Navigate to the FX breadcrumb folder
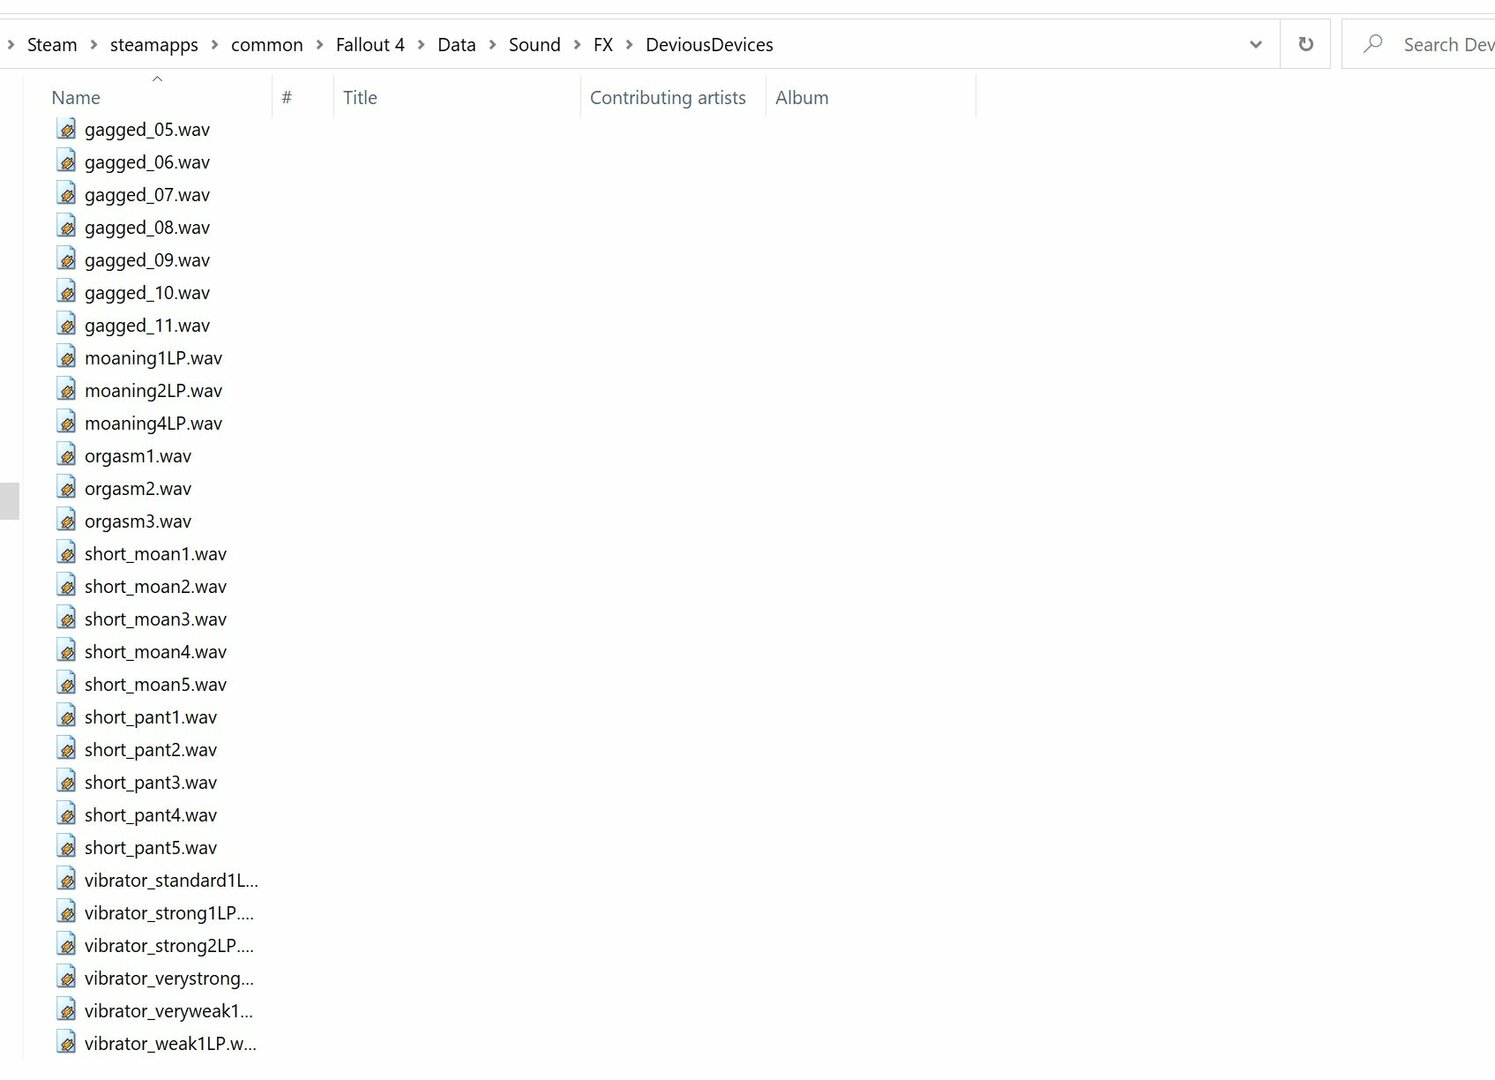Viewport: 1495px width, 1080px height. coord(603,45)
